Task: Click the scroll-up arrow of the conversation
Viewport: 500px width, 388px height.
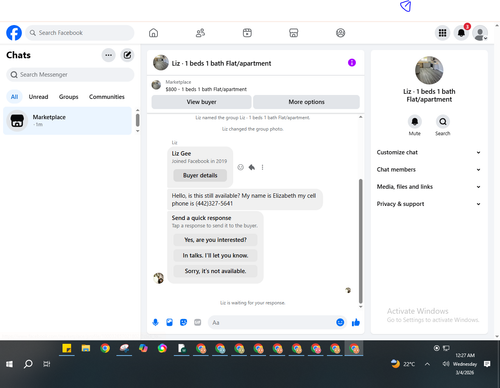Action: click(360, 117)
